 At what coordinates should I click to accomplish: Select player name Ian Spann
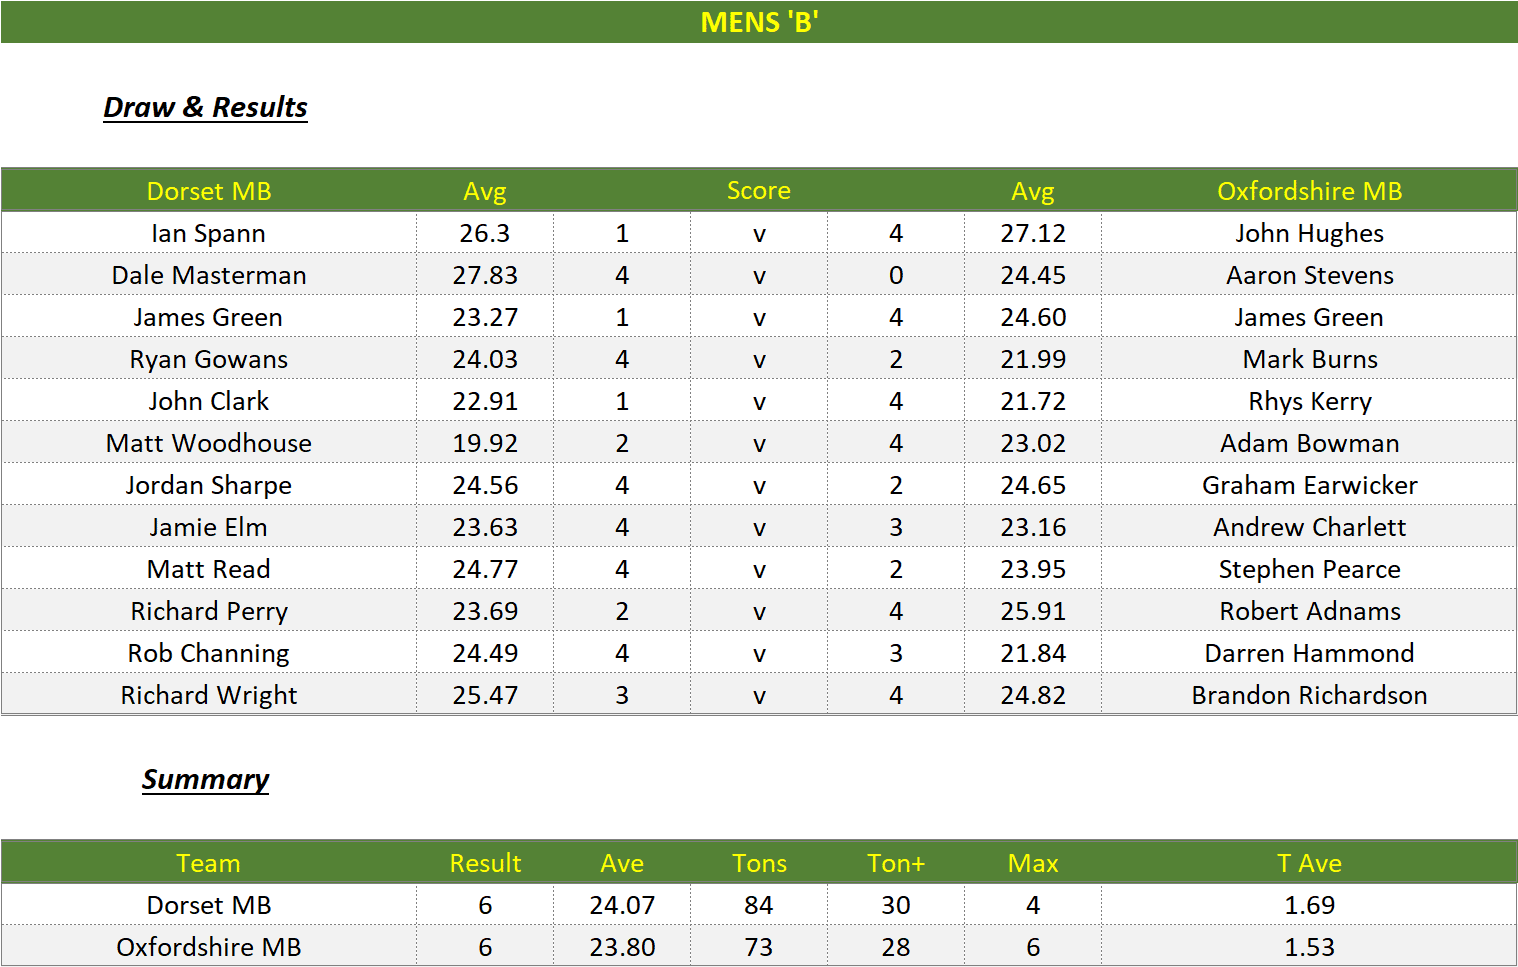tap(209, 233)
